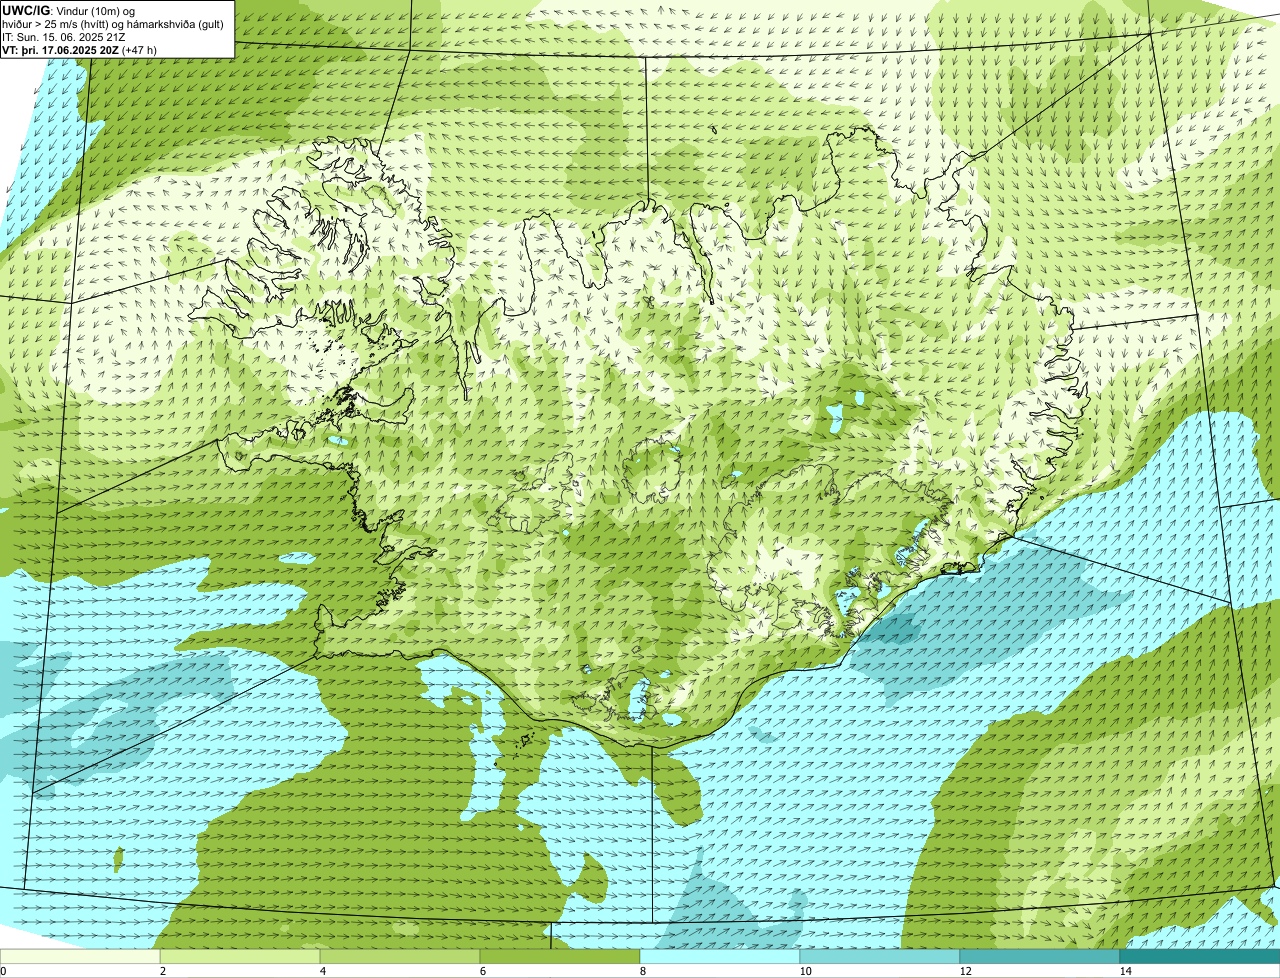The height and width of the screenshot is (978, 1280).
Task: Click the scale label '12'
Action: 965,971
